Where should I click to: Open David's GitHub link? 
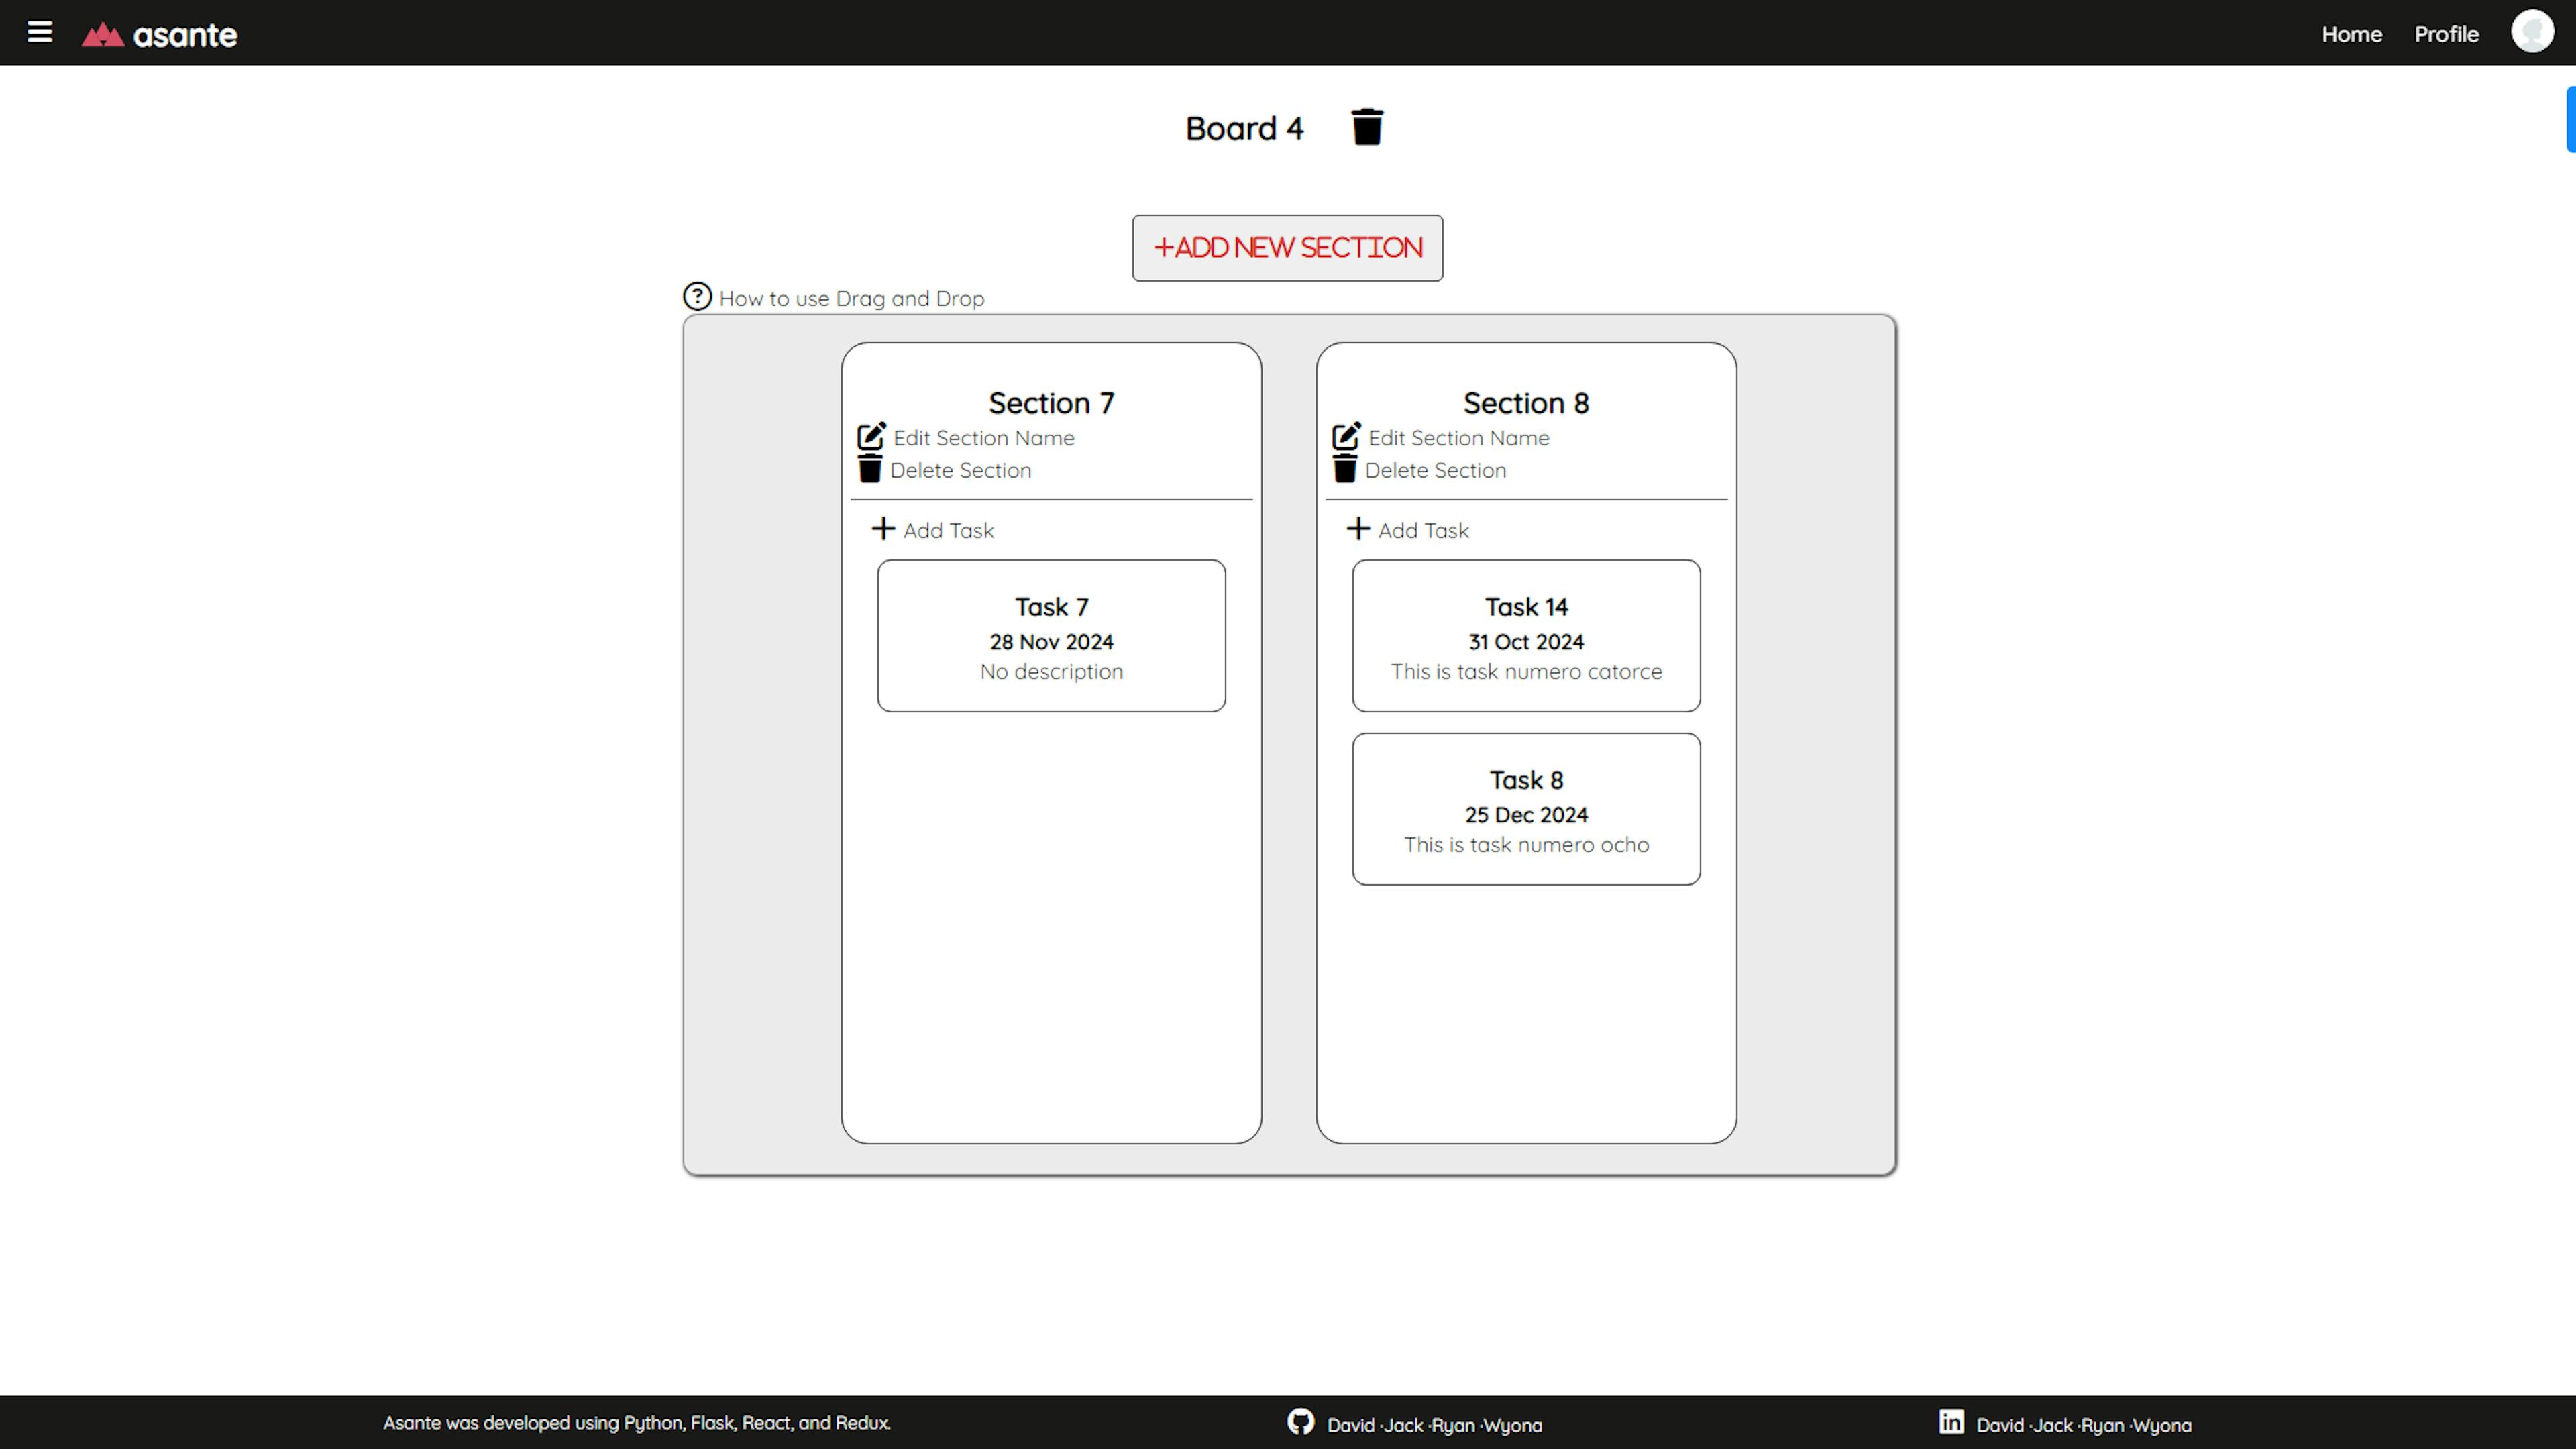coord(1351,1425)
